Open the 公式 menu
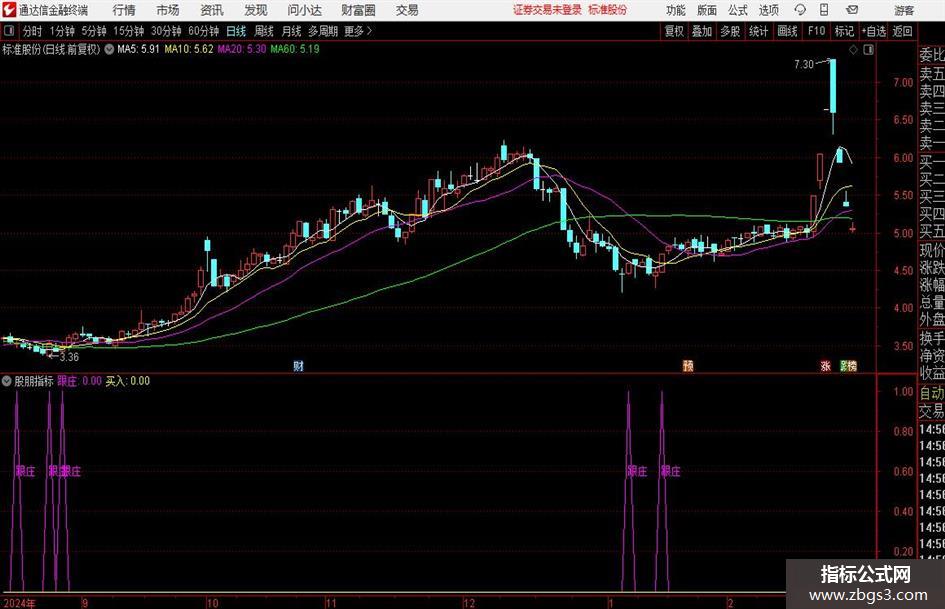 (738, 10)
